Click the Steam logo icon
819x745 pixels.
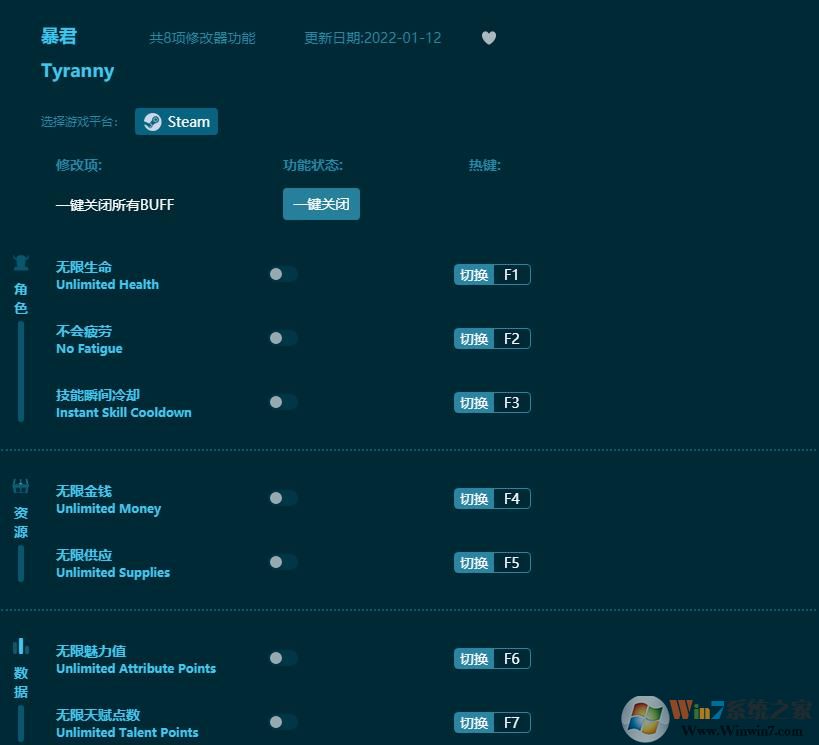click(x=152, y=121)
